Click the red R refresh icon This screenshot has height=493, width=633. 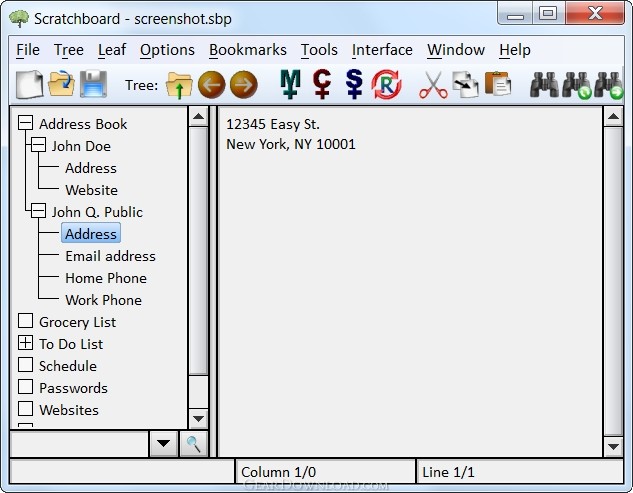click(386, 85)
